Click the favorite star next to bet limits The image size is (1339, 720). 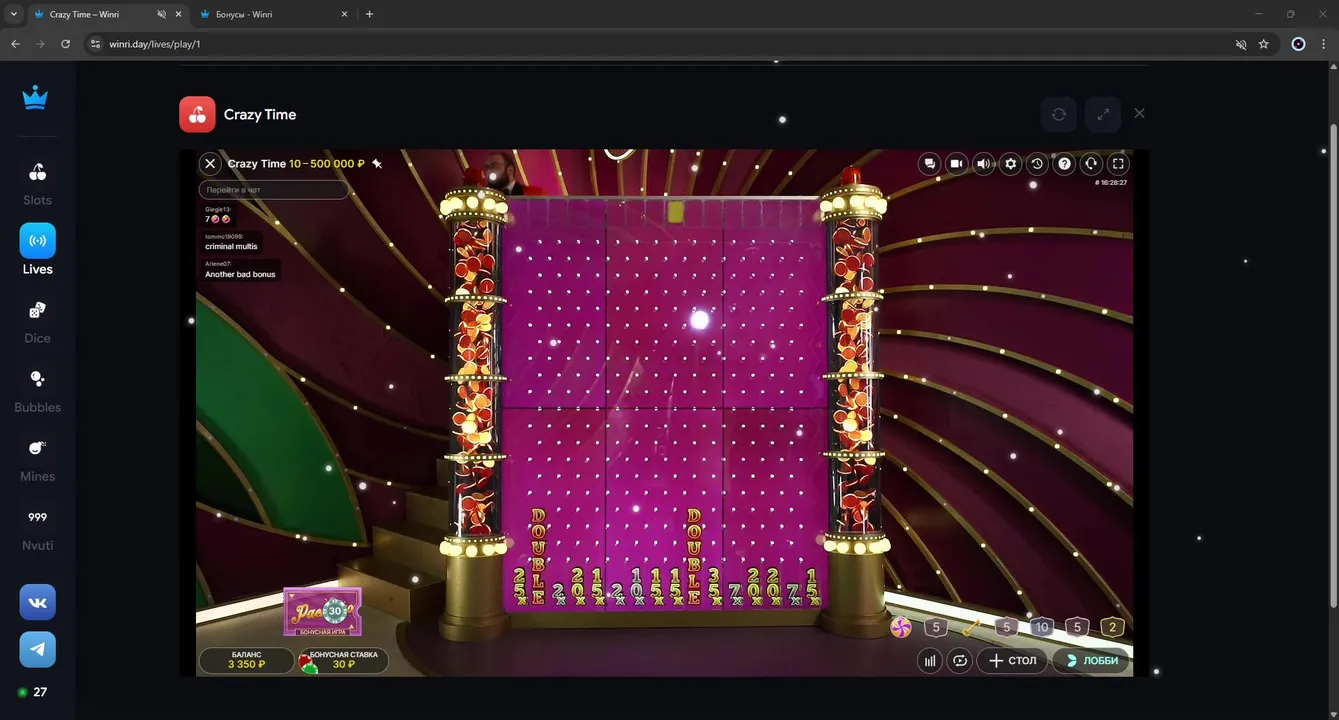[x=377, y=163]
